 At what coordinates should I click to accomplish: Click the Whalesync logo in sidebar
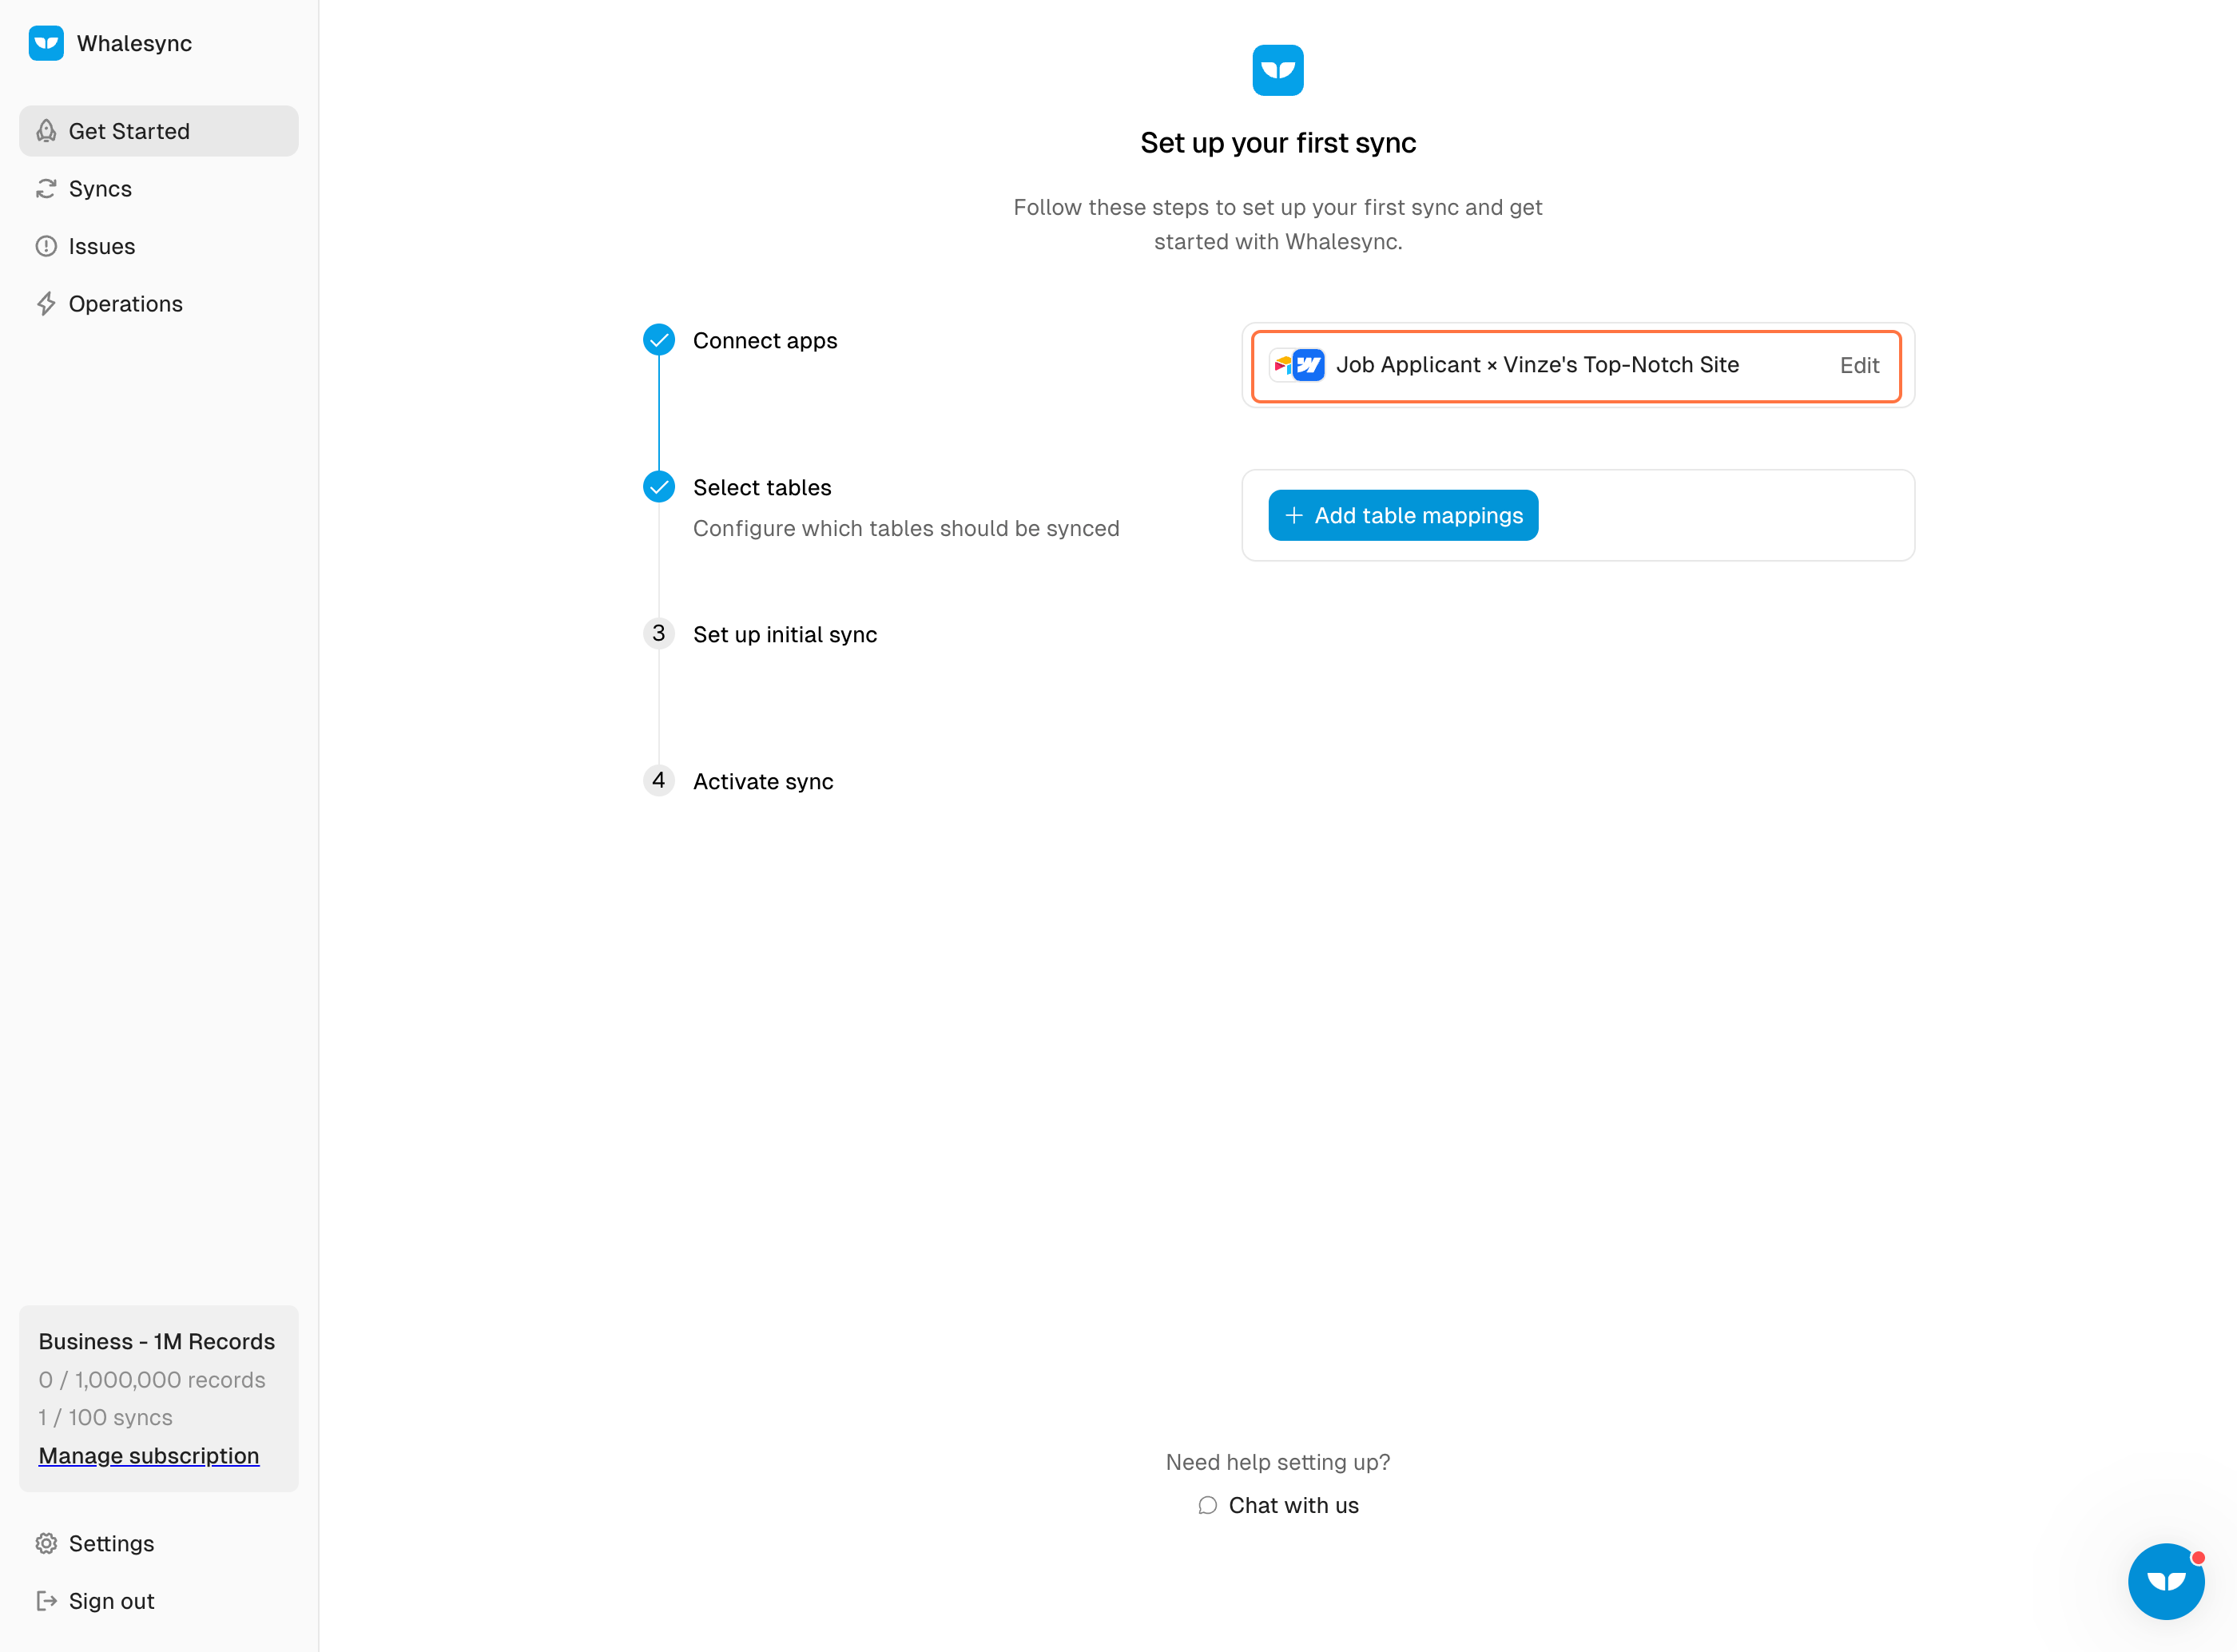pos(46,43)
